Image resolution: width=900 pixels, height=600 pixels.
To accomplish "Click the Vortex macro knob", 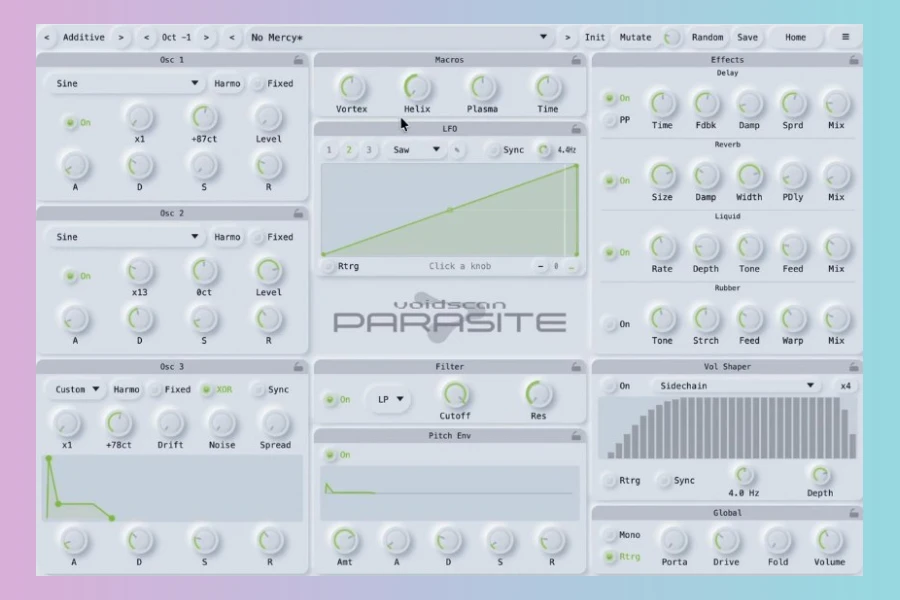I will [351, 87].
